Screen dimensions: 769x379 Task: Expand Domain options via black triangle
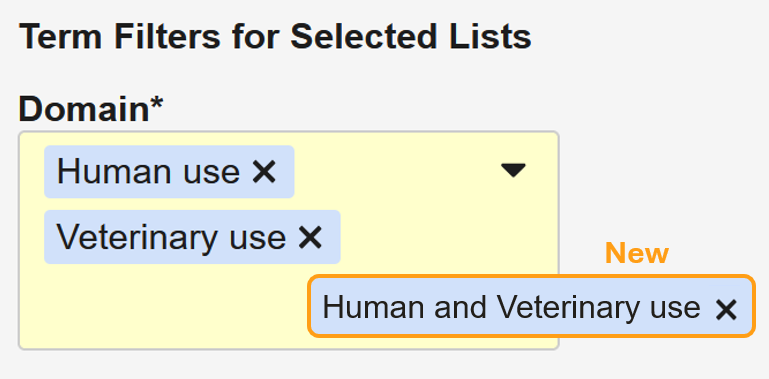pos(513,170)
